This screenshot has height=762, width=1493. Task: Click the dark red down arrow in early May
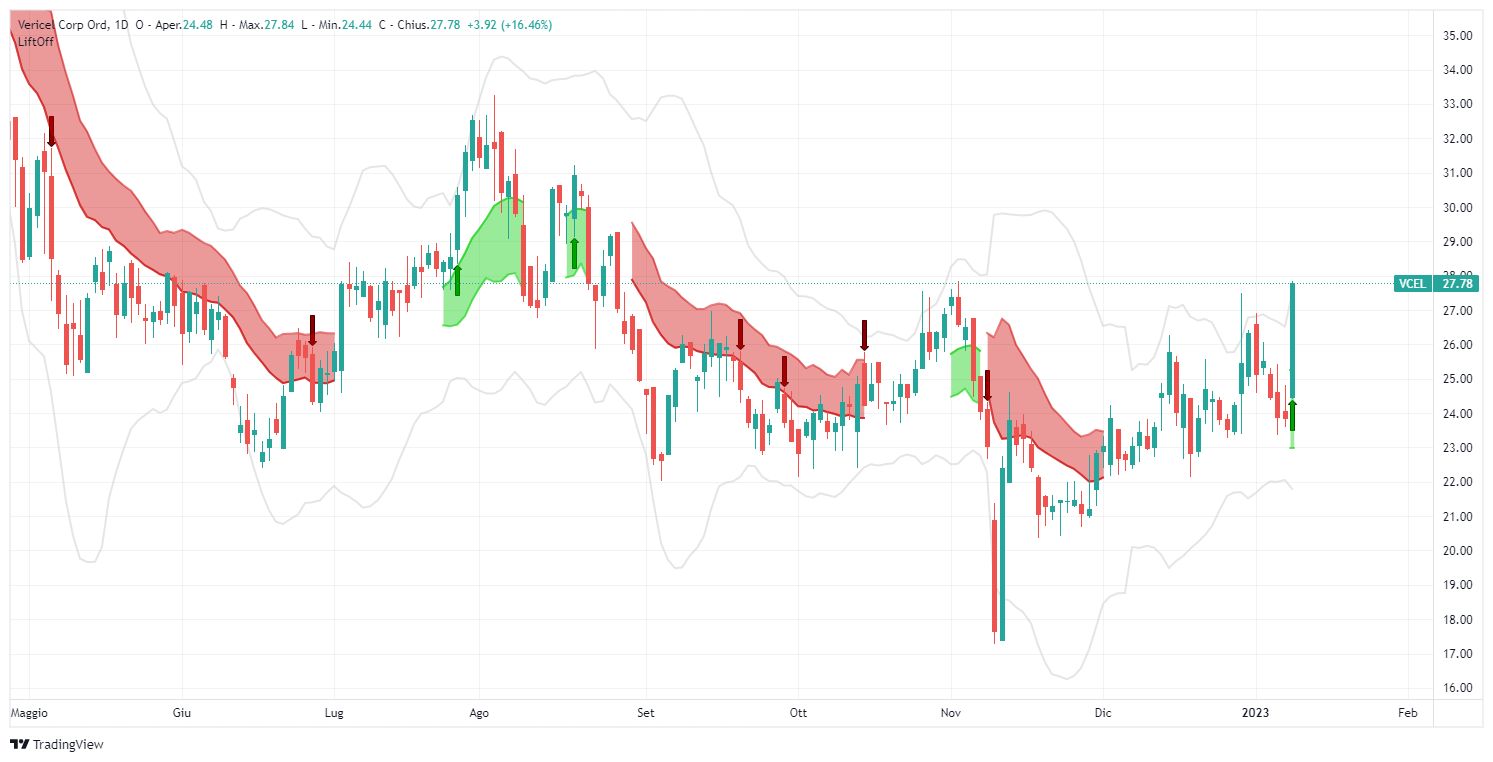click(50, 131)
